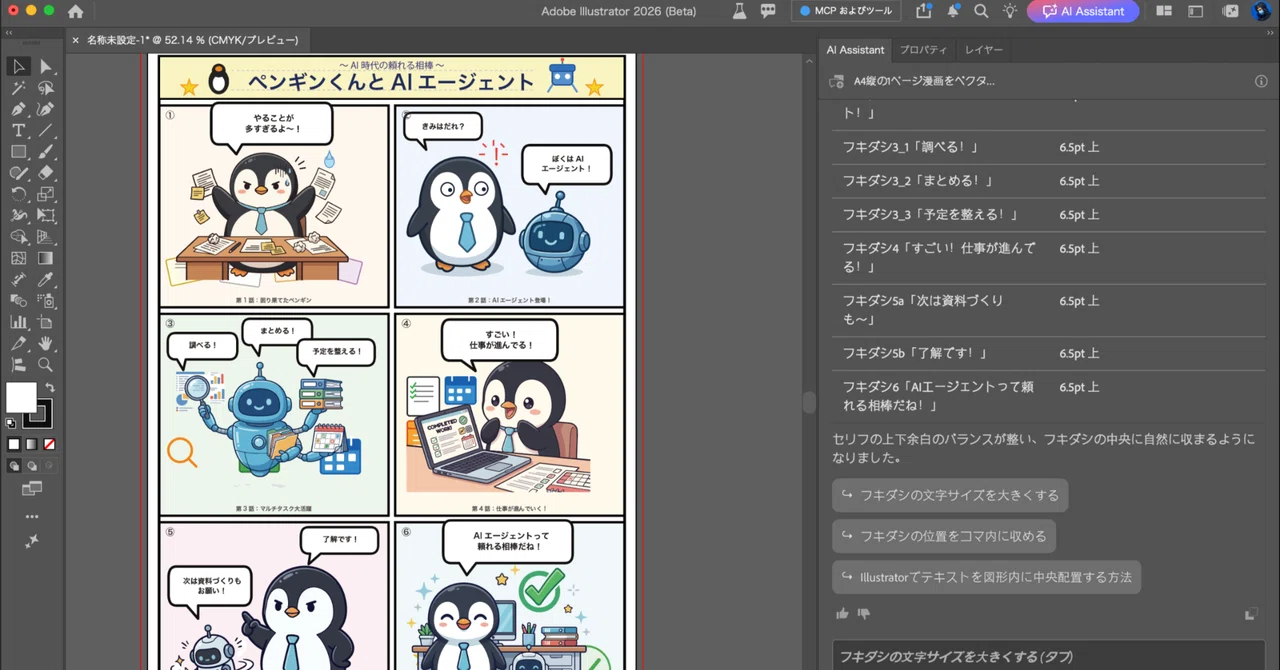The height and width of the screenshot is (670, 1280).
Task: Click suggestion フキダシの位置をコマ内に収める
Action: click(x=944, y=536)
